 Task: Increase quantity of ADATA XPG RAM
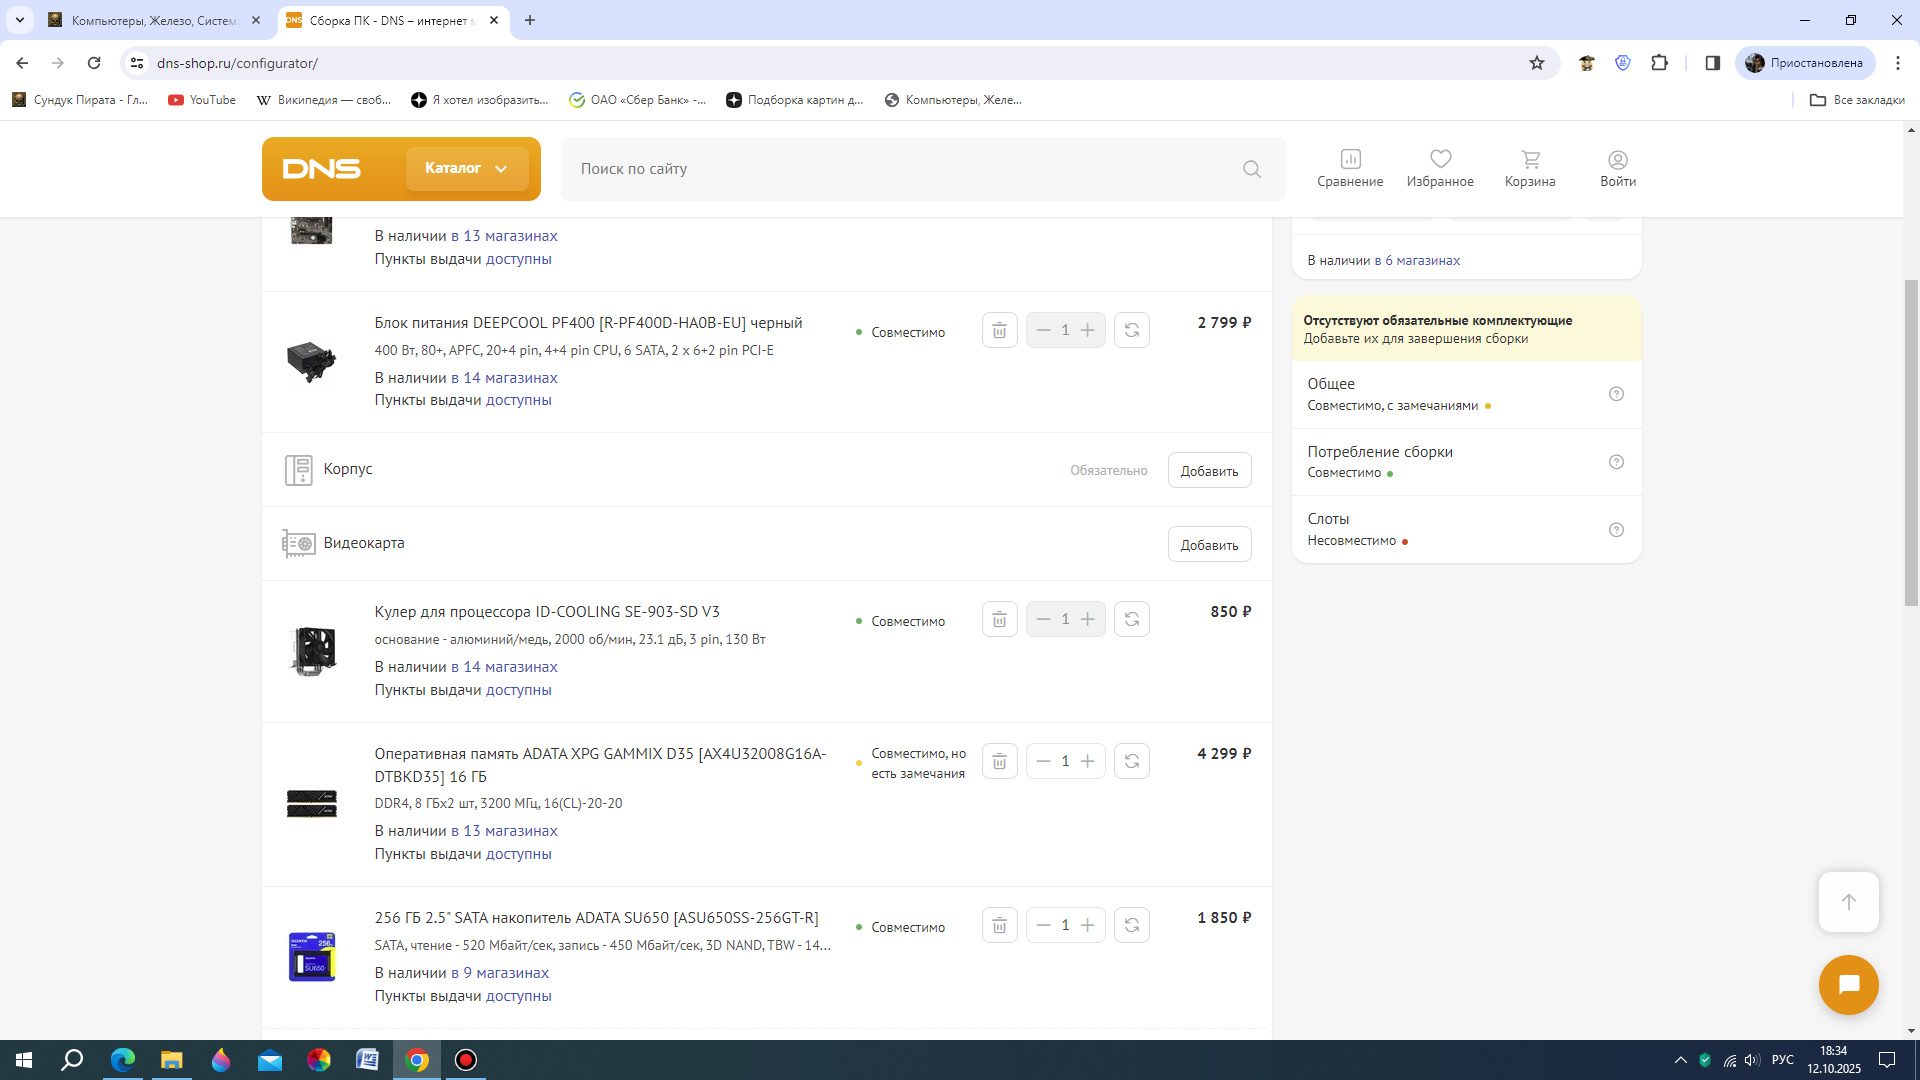(x=1088, y=761)
